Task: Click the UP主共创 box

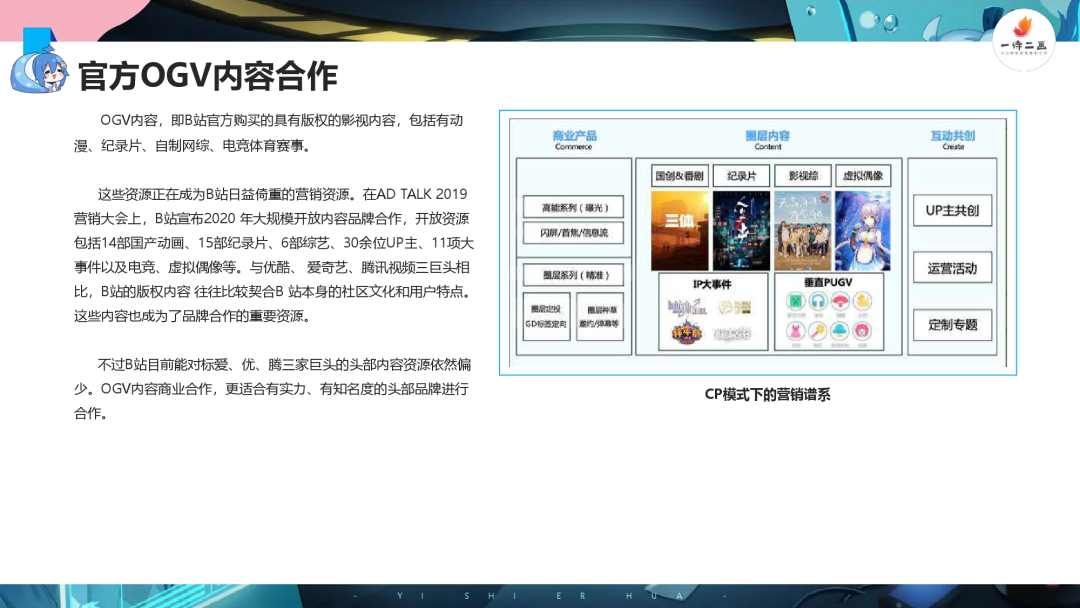Action: click(x=953, y=210)
